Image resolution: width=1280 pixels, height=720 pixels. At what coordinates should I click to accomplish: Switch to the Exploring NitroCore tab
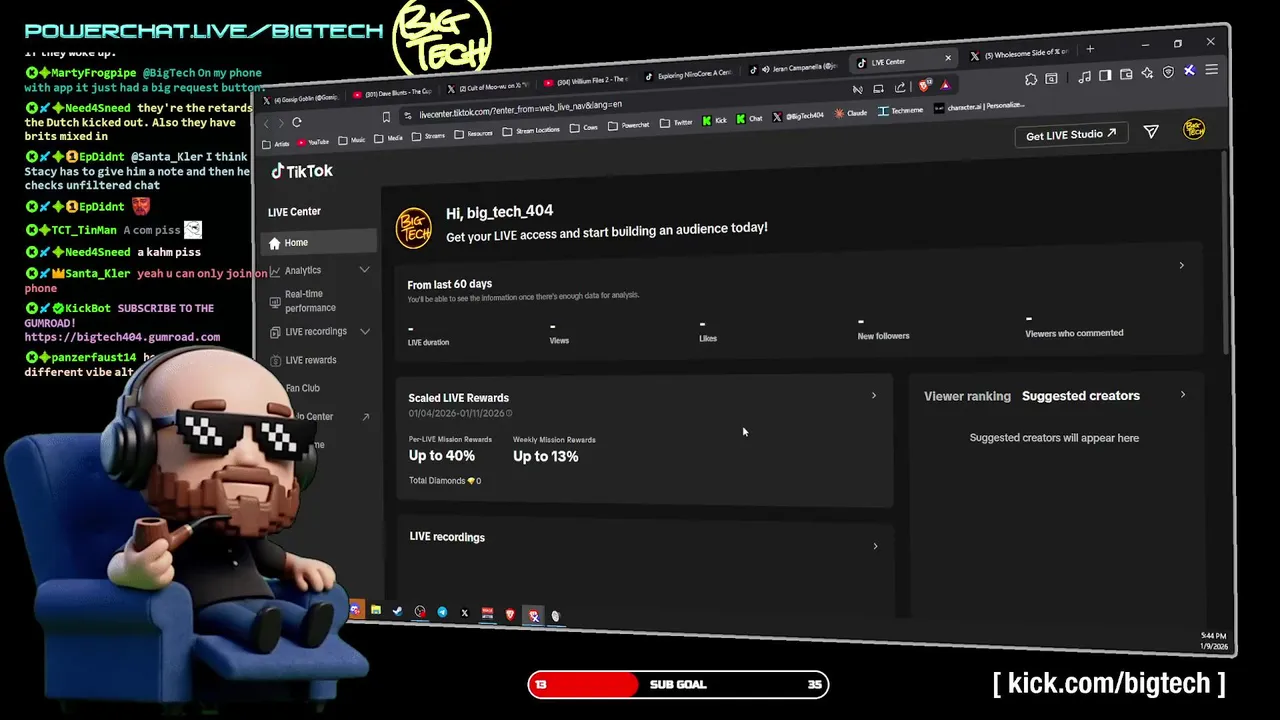688,75
